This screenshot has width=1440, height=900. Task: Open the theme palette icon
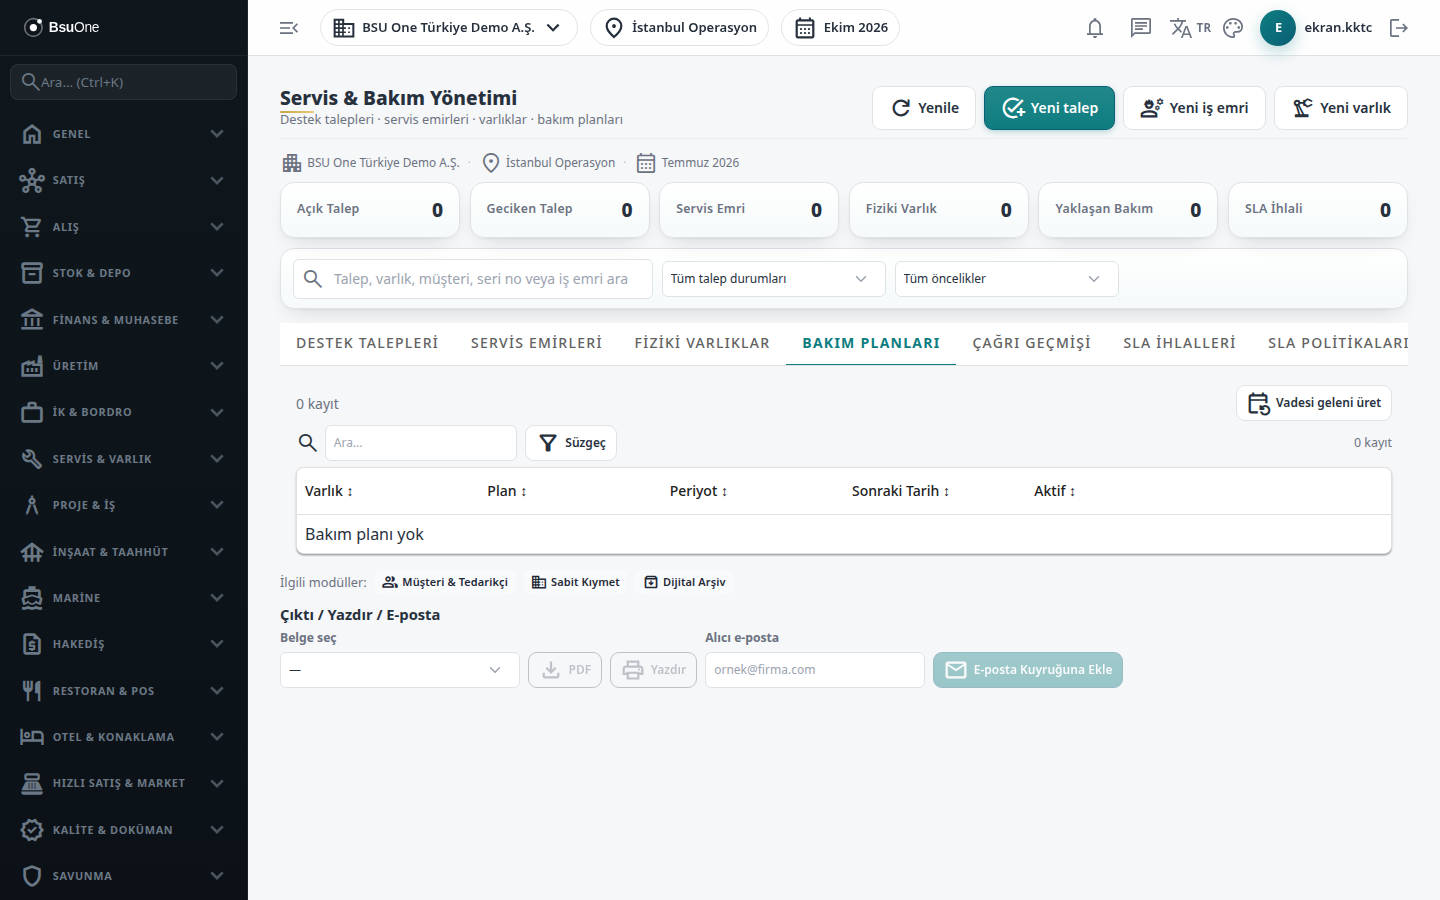(1233, 28)
